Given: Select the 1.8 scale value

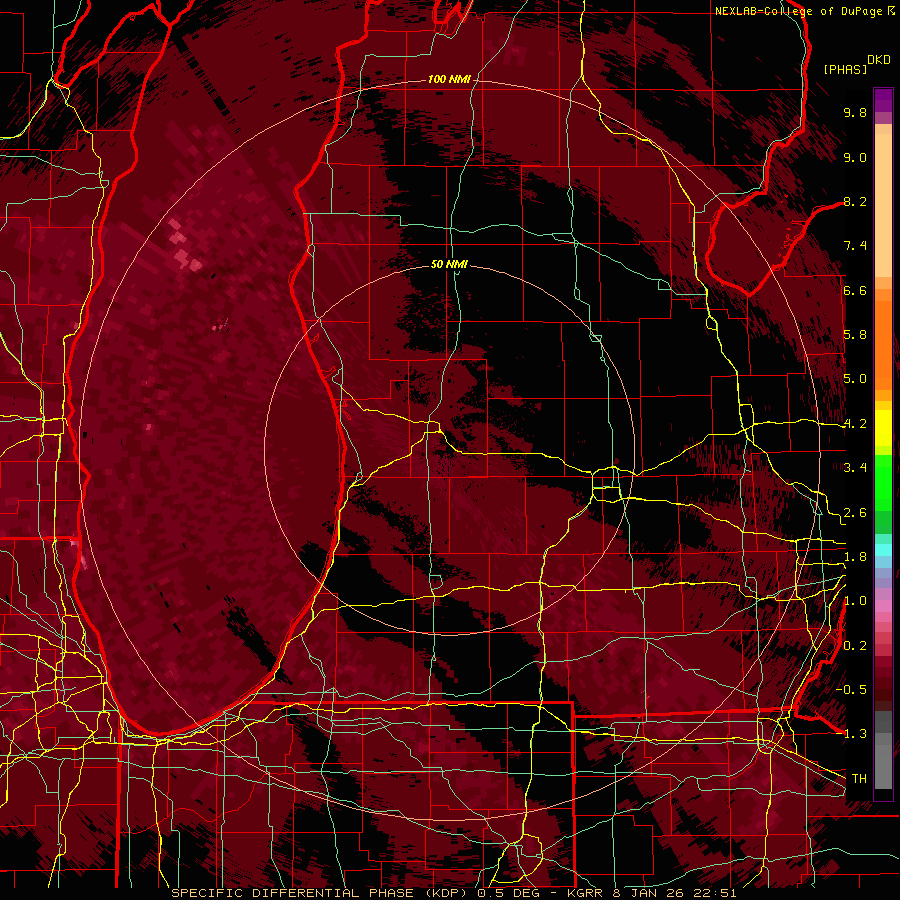Looking at the screenshot, I should (x=855, y=557).
